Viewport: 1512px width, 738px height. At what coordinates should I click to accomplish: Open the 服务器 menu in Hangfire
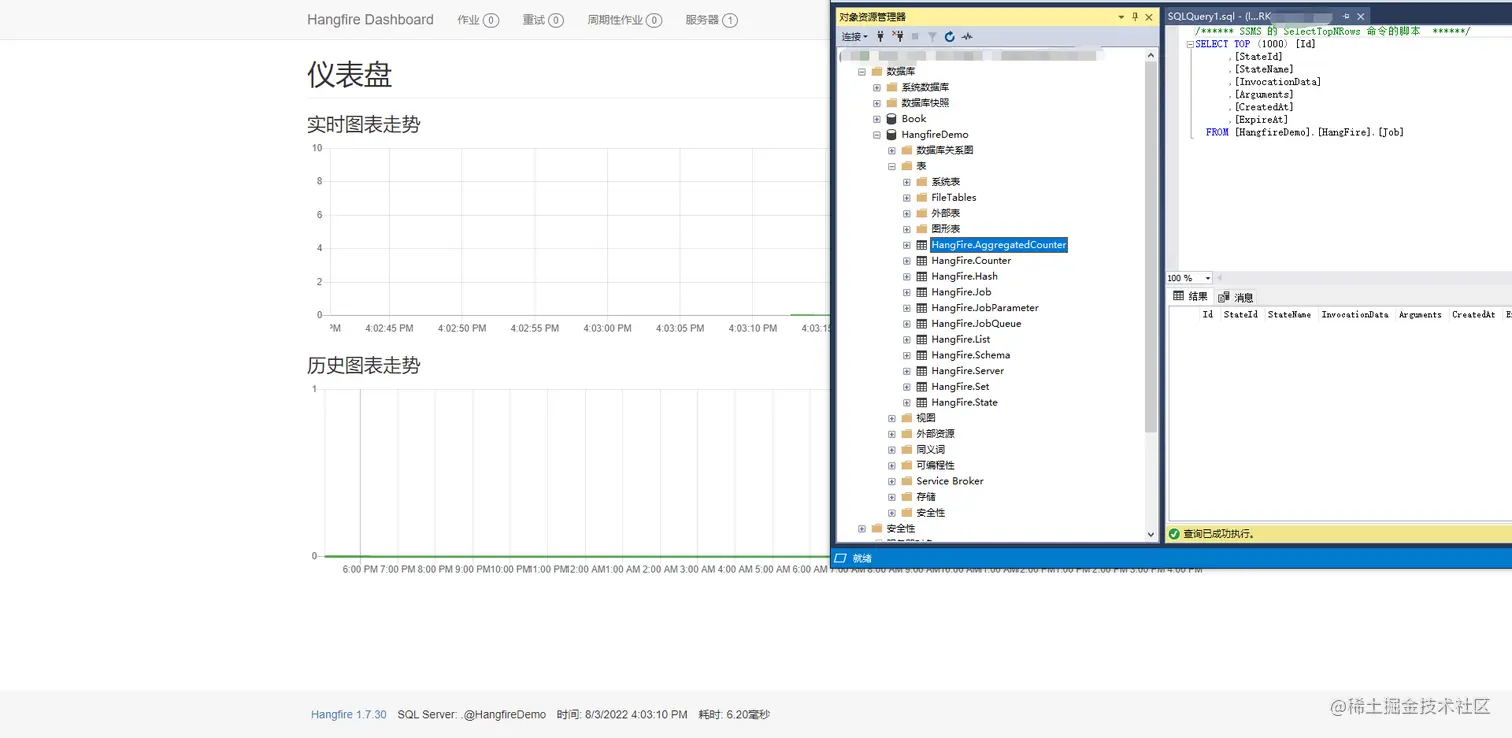coord(712,20)
